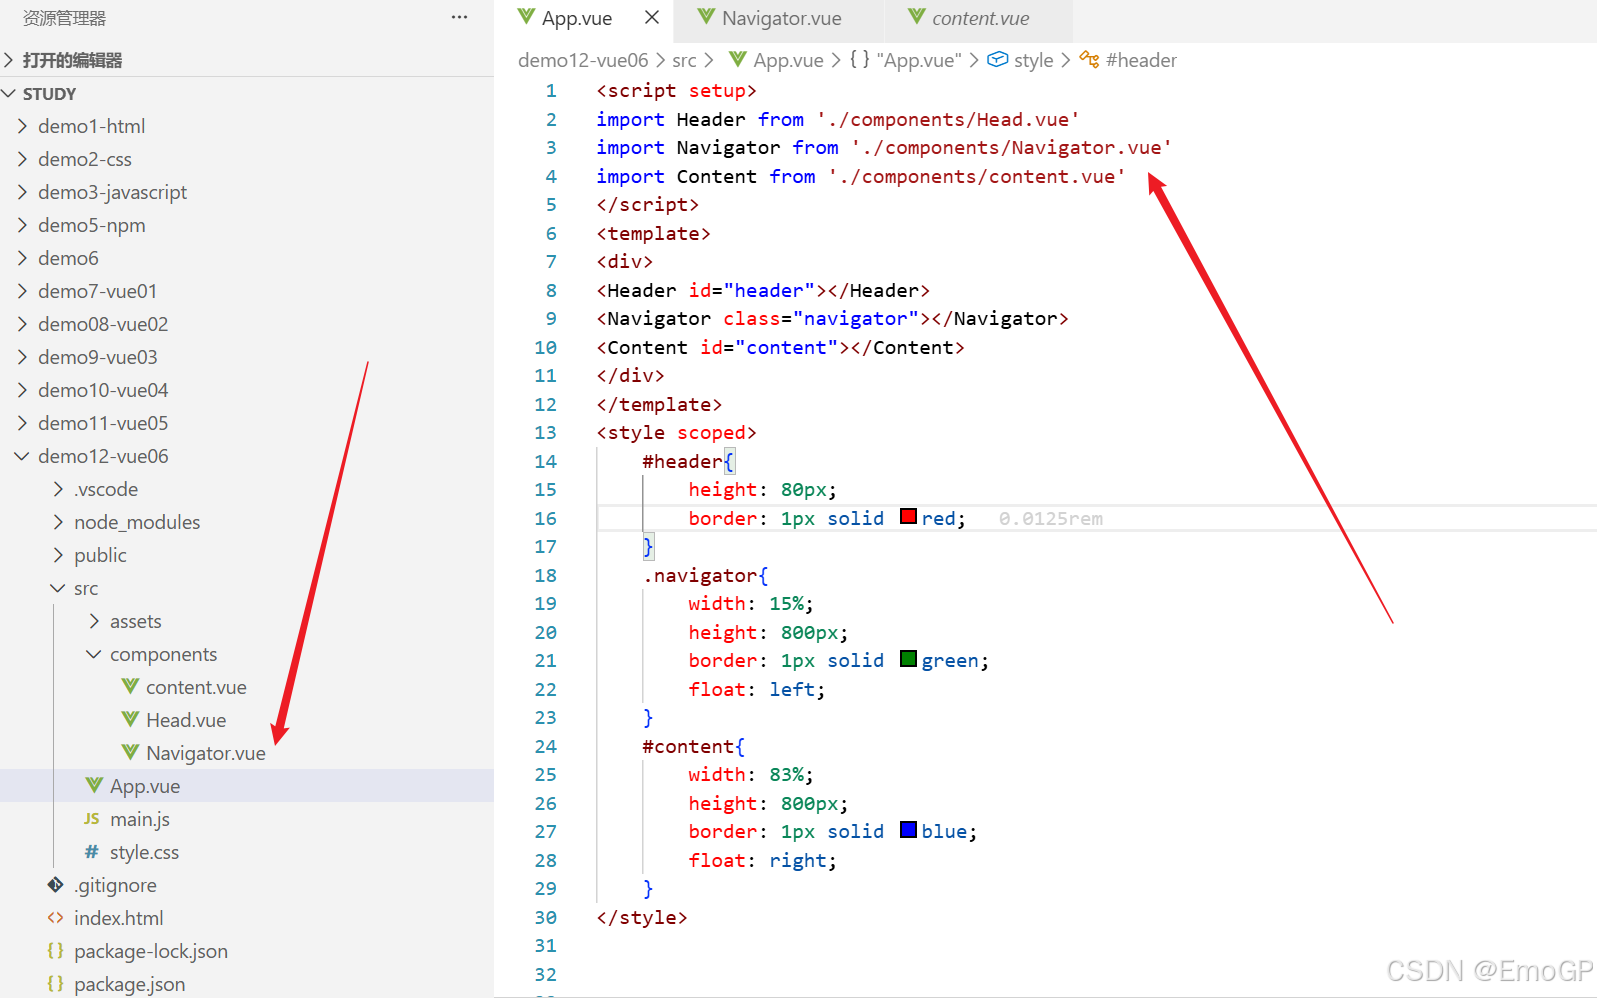The height and width of the screenshot is (998, 1597).
Task: Click the braces icon beside package-lock.json
Action: pyautogui.click(x=56, y=951)
